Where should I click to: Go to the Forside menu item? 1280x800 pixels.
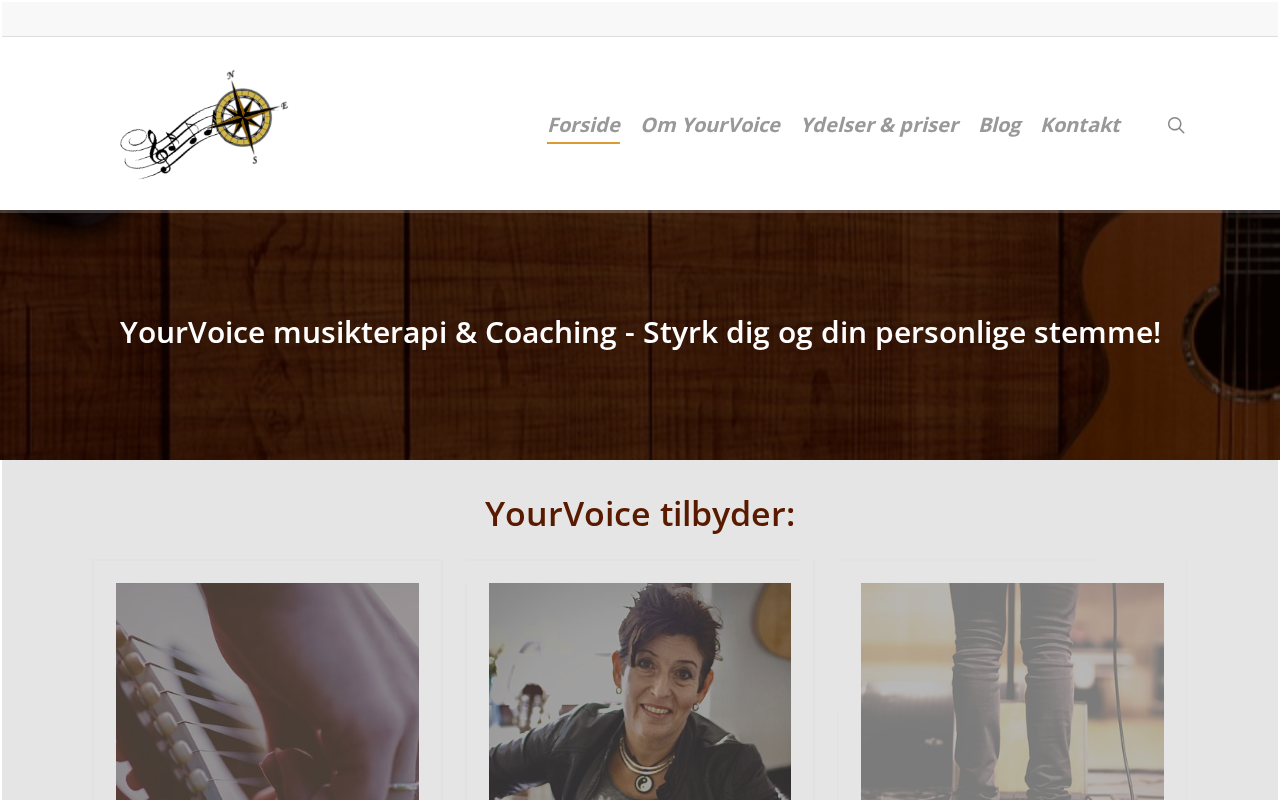583,124
